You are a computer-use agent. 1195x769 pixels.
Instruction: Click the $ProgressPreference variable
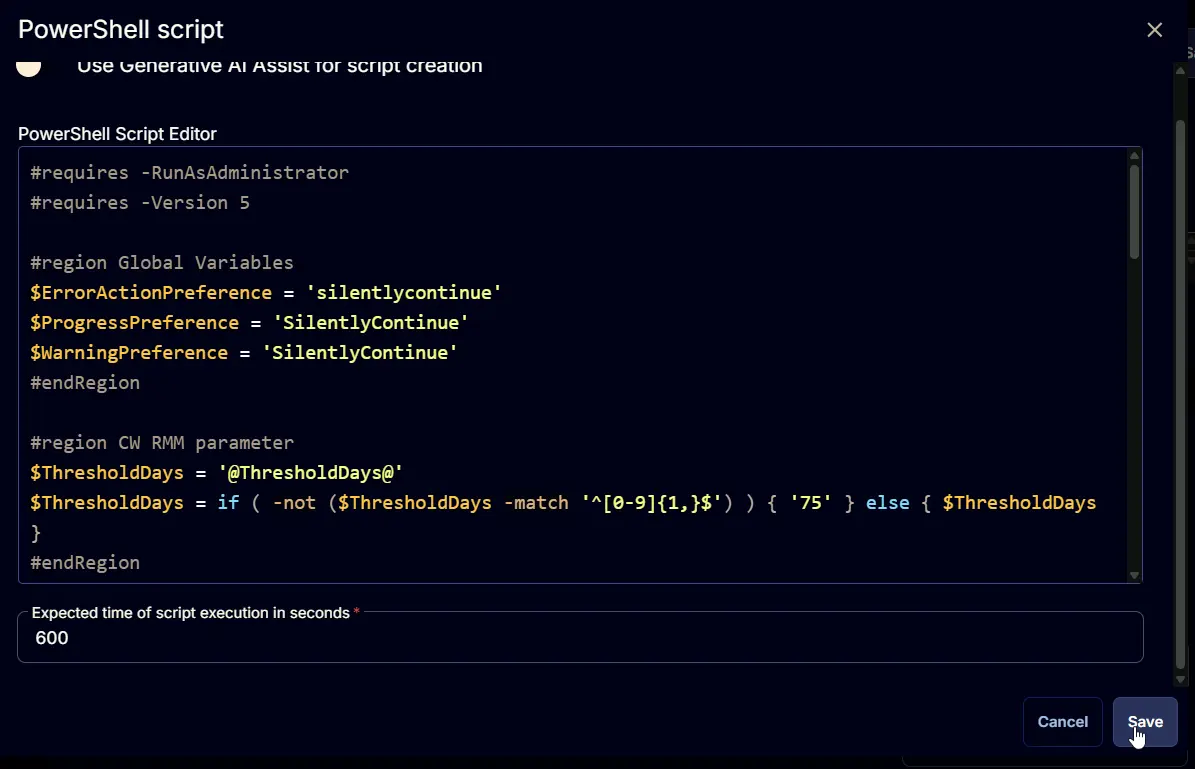135,322
